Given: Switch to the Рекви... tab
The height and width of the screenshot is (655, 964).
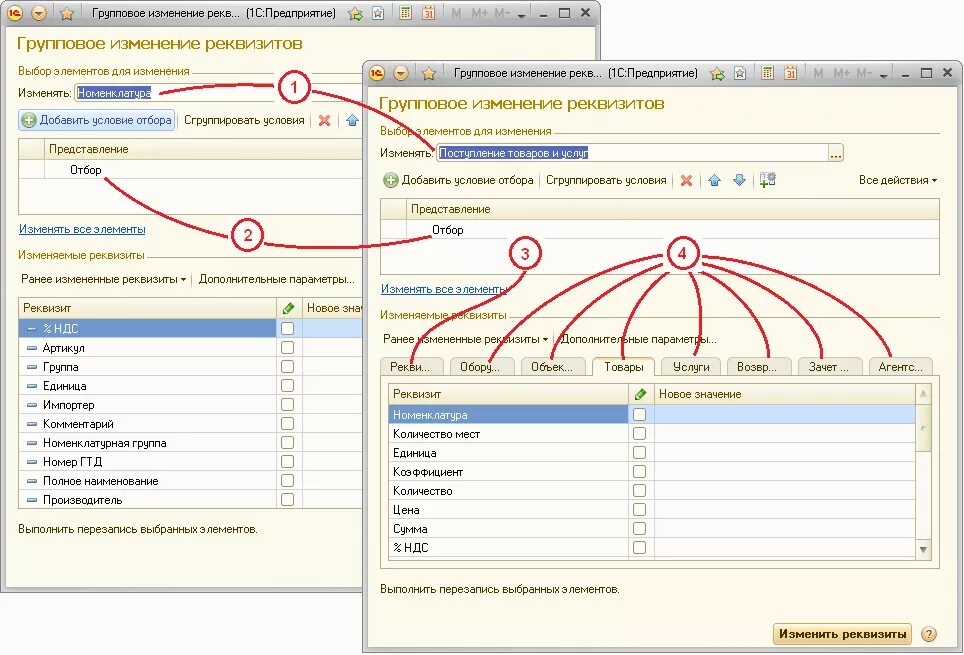Looking at the screenshot, I should coord(413,367).
